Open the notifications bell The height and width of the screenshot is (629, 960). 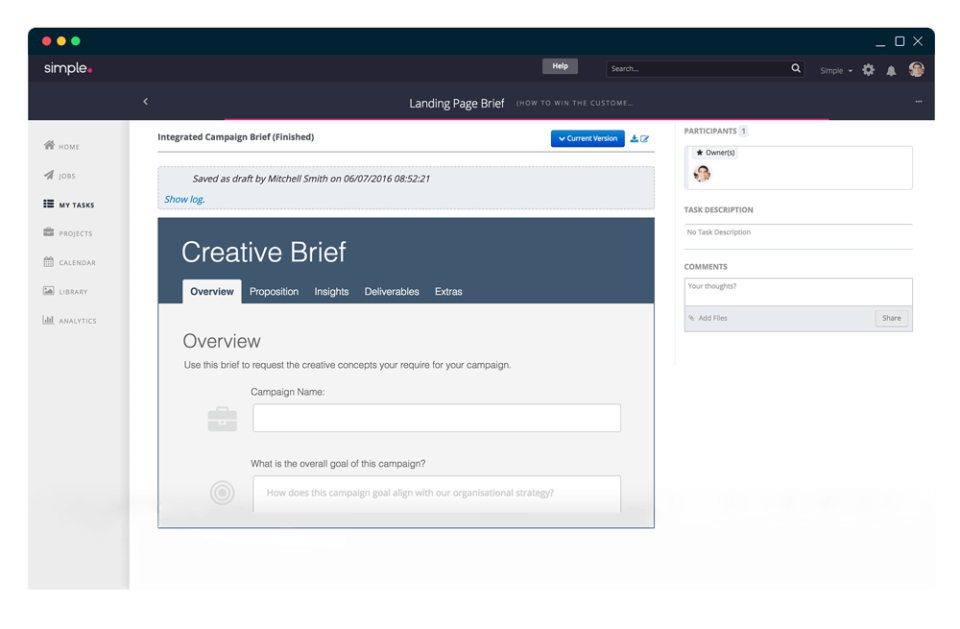click(891, 70)
